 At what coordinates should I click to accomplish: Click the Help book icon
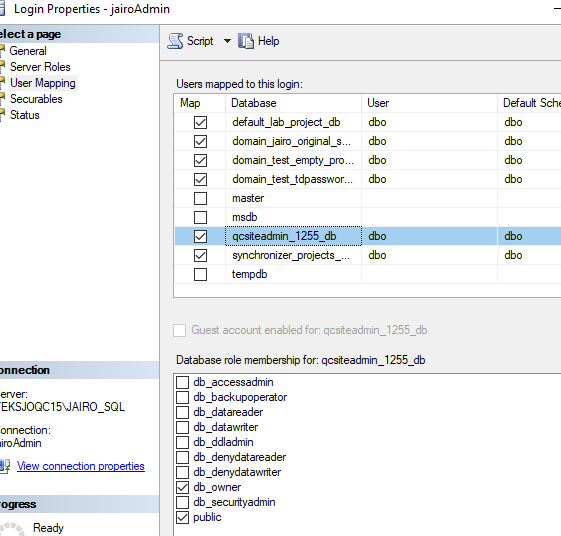(246, 41)
